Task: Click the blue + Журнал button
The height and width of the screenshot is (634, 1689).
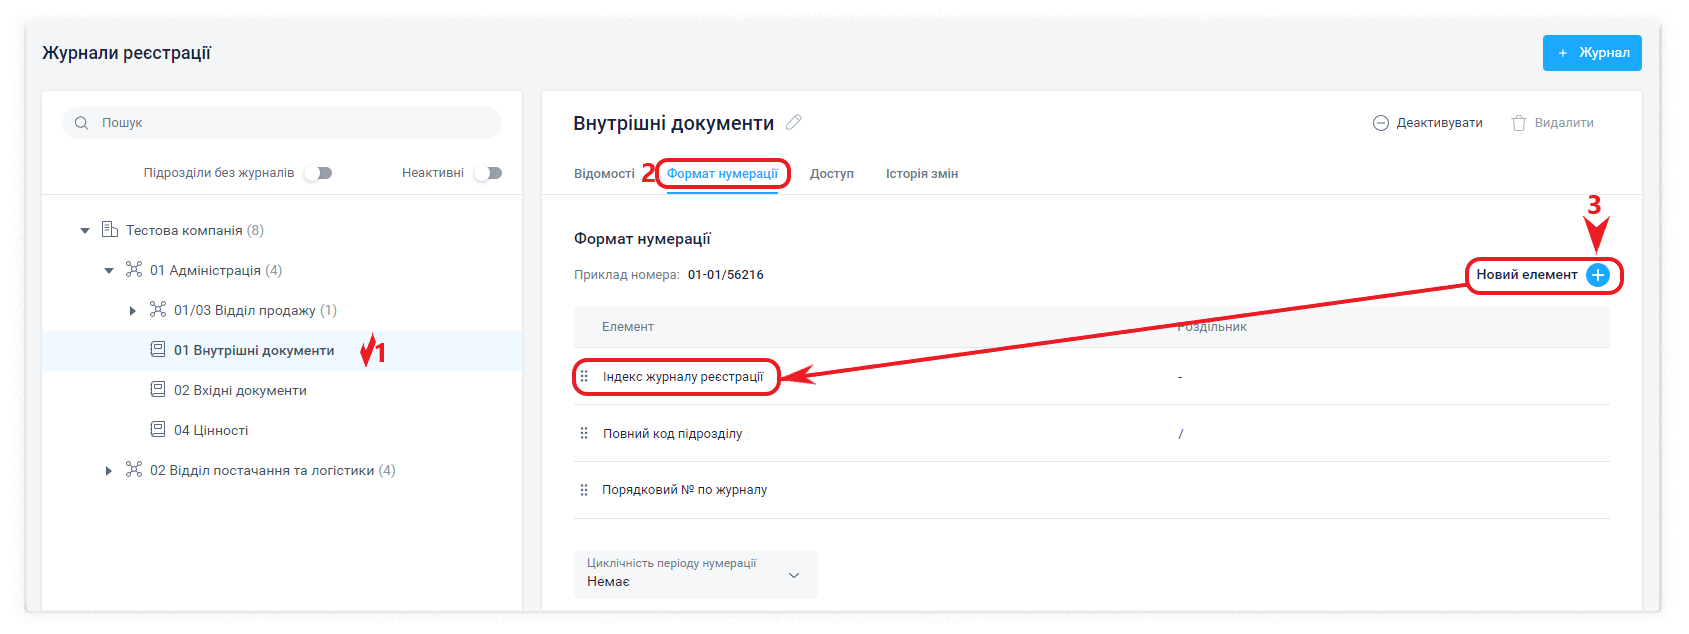Action: (x=1592, y=53)
